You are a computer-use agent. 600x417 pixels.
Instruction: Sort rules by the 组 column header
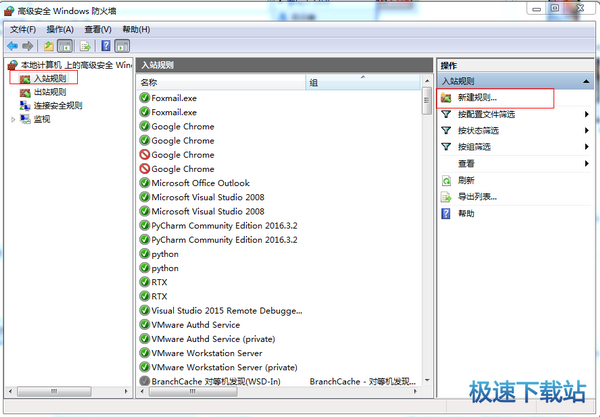point(363,82)
